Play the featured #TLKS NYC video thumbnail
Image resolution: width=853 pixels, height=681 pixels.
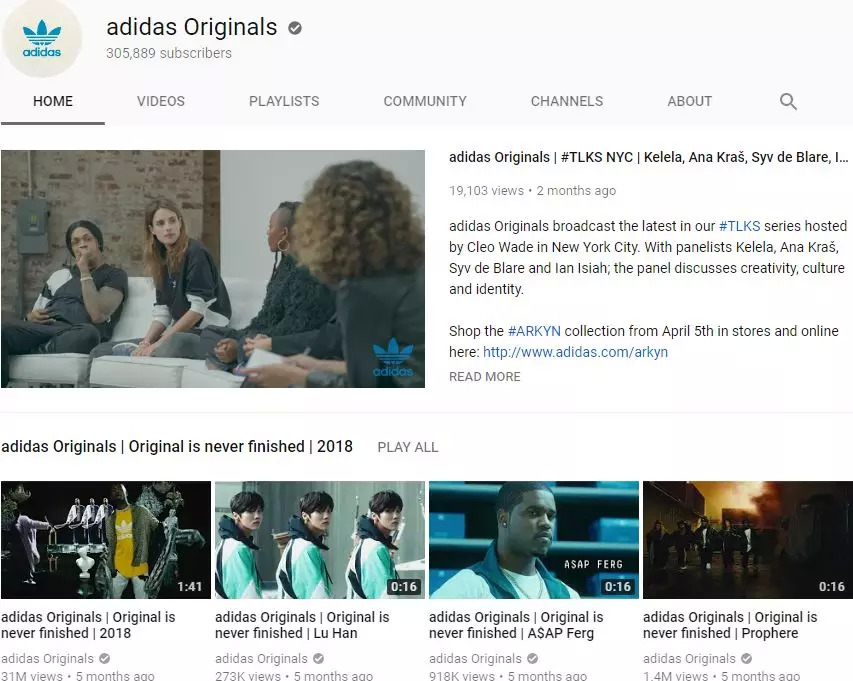point(213,269)
